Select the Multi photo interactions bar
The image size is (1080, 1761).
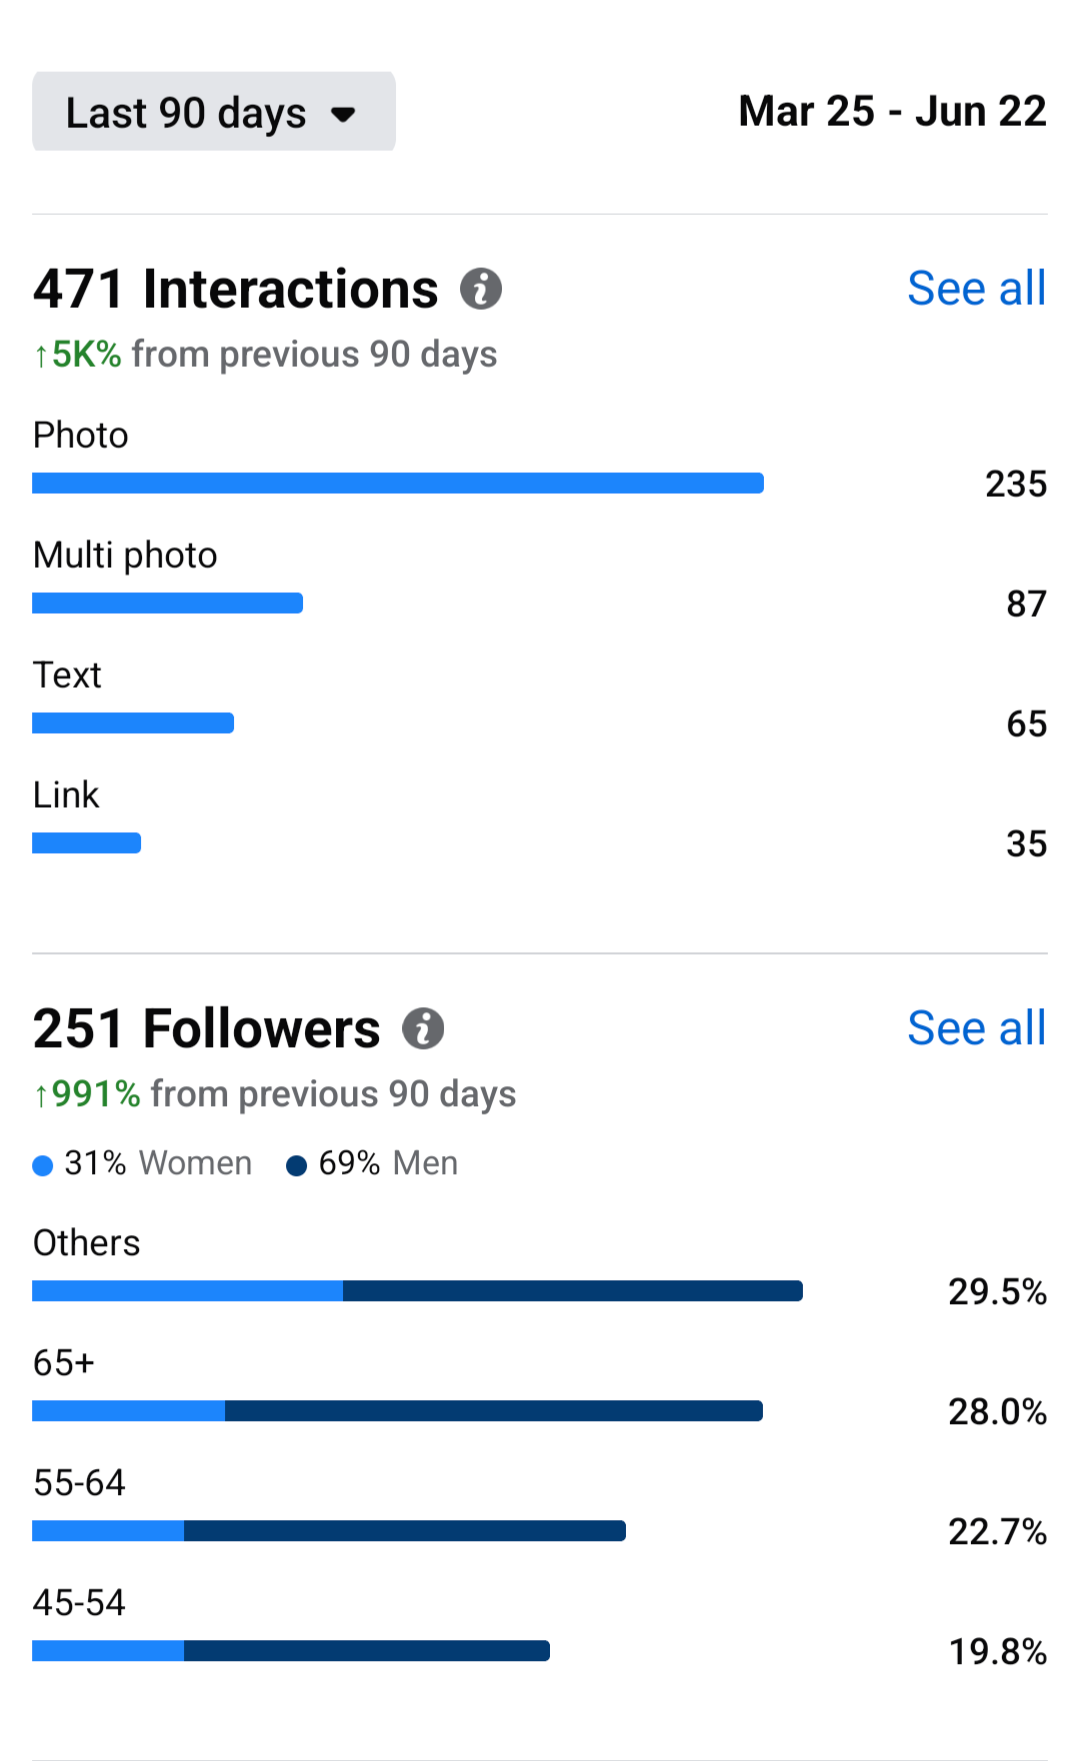167,603
